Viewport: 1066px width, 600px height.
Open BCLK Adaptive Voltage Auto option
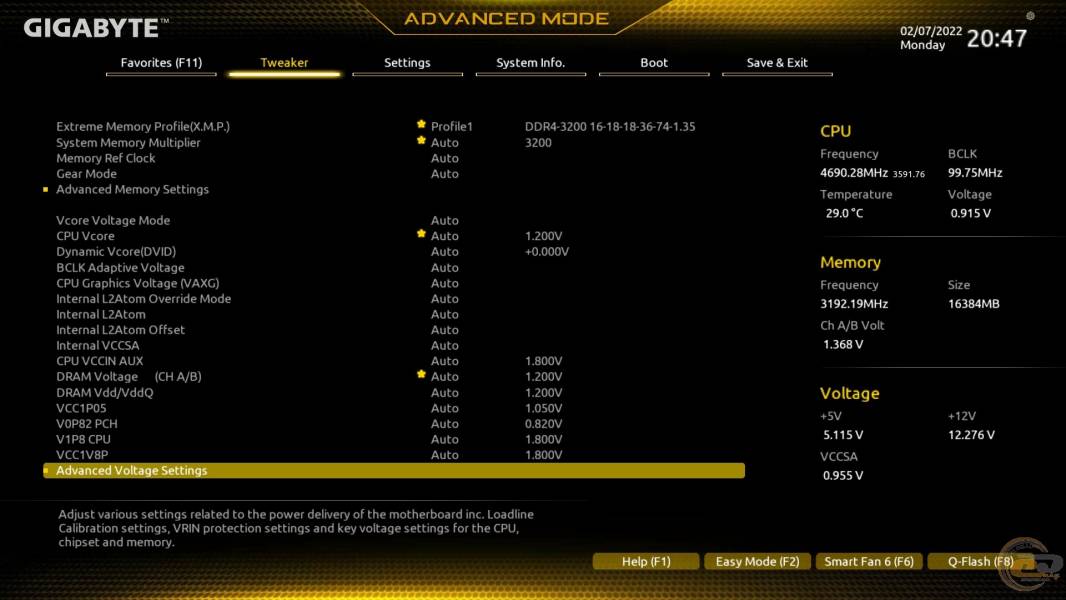pos(445,268)
